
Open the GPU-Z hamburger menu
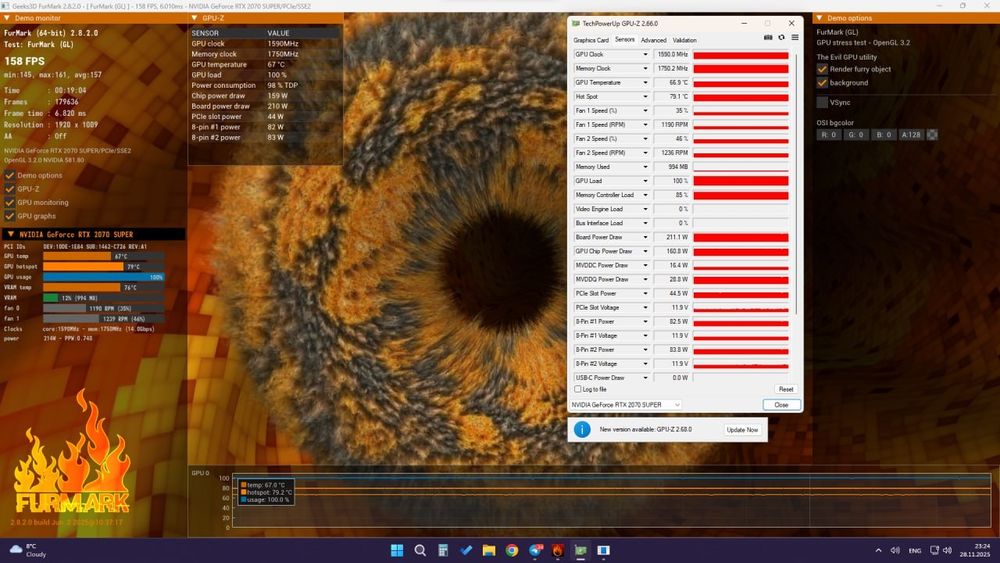tap(795, 38)
